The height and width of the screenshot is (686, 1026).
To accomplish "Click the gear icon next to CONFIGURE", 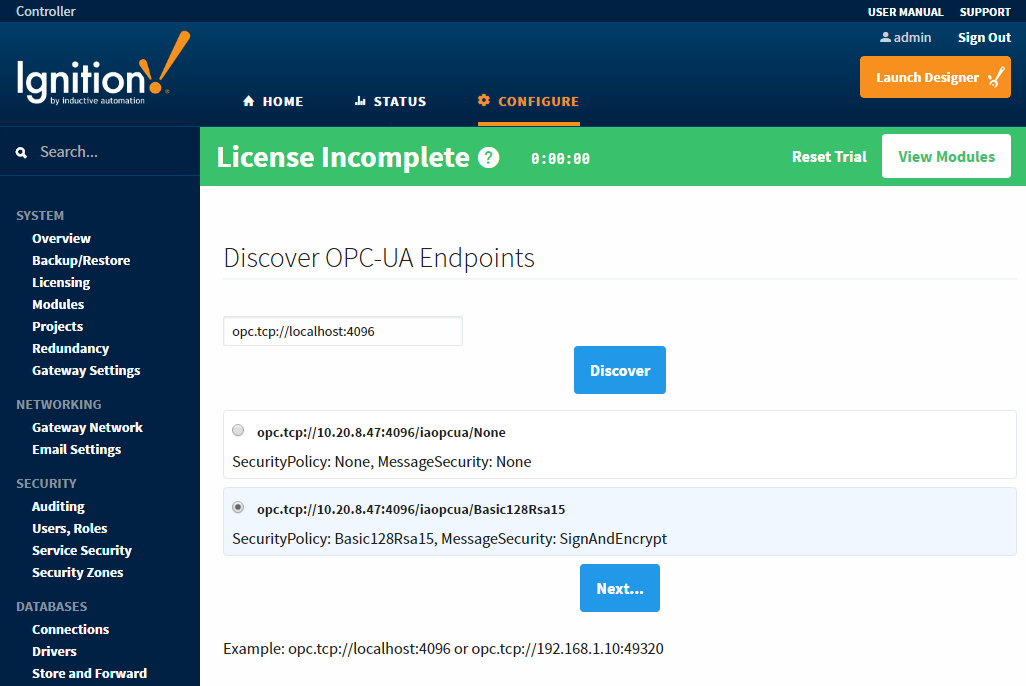I will [x=484, y=100].
